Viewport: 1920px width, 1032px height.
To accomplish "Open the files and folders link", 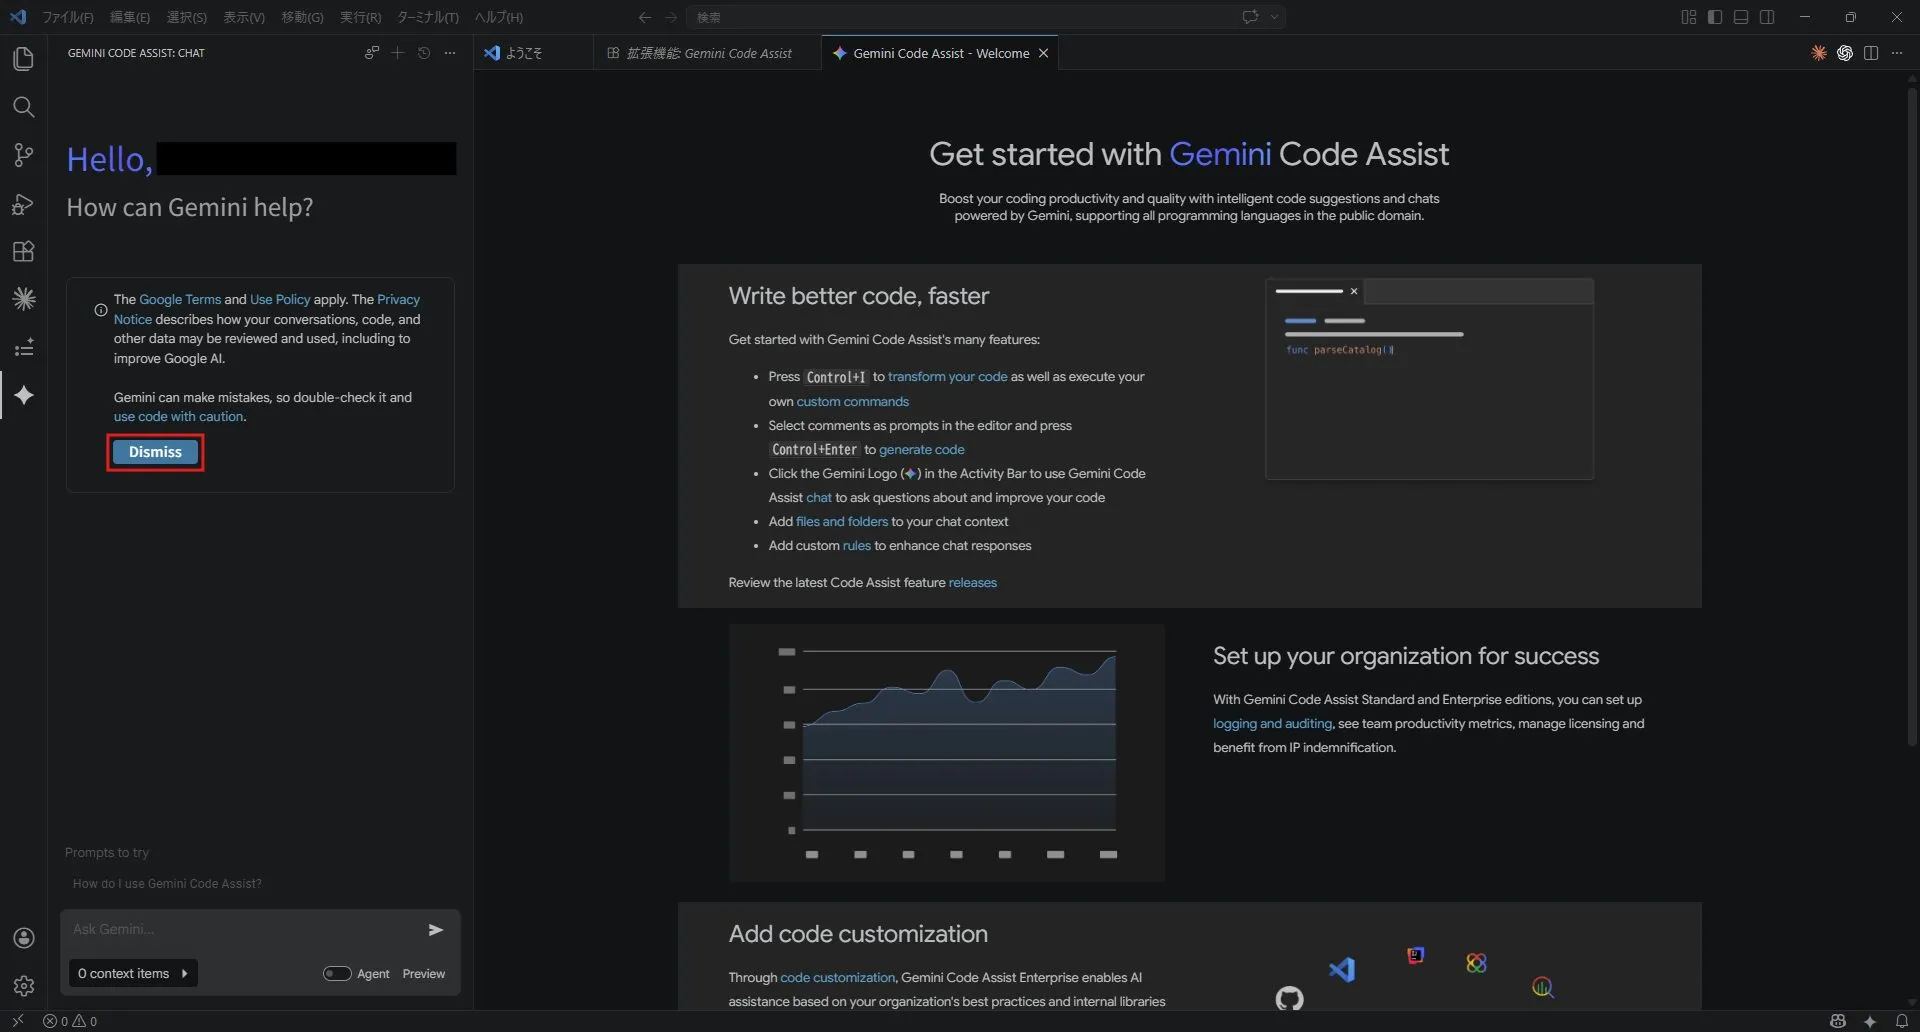I will pyautogui.click(x=842, y=522).
